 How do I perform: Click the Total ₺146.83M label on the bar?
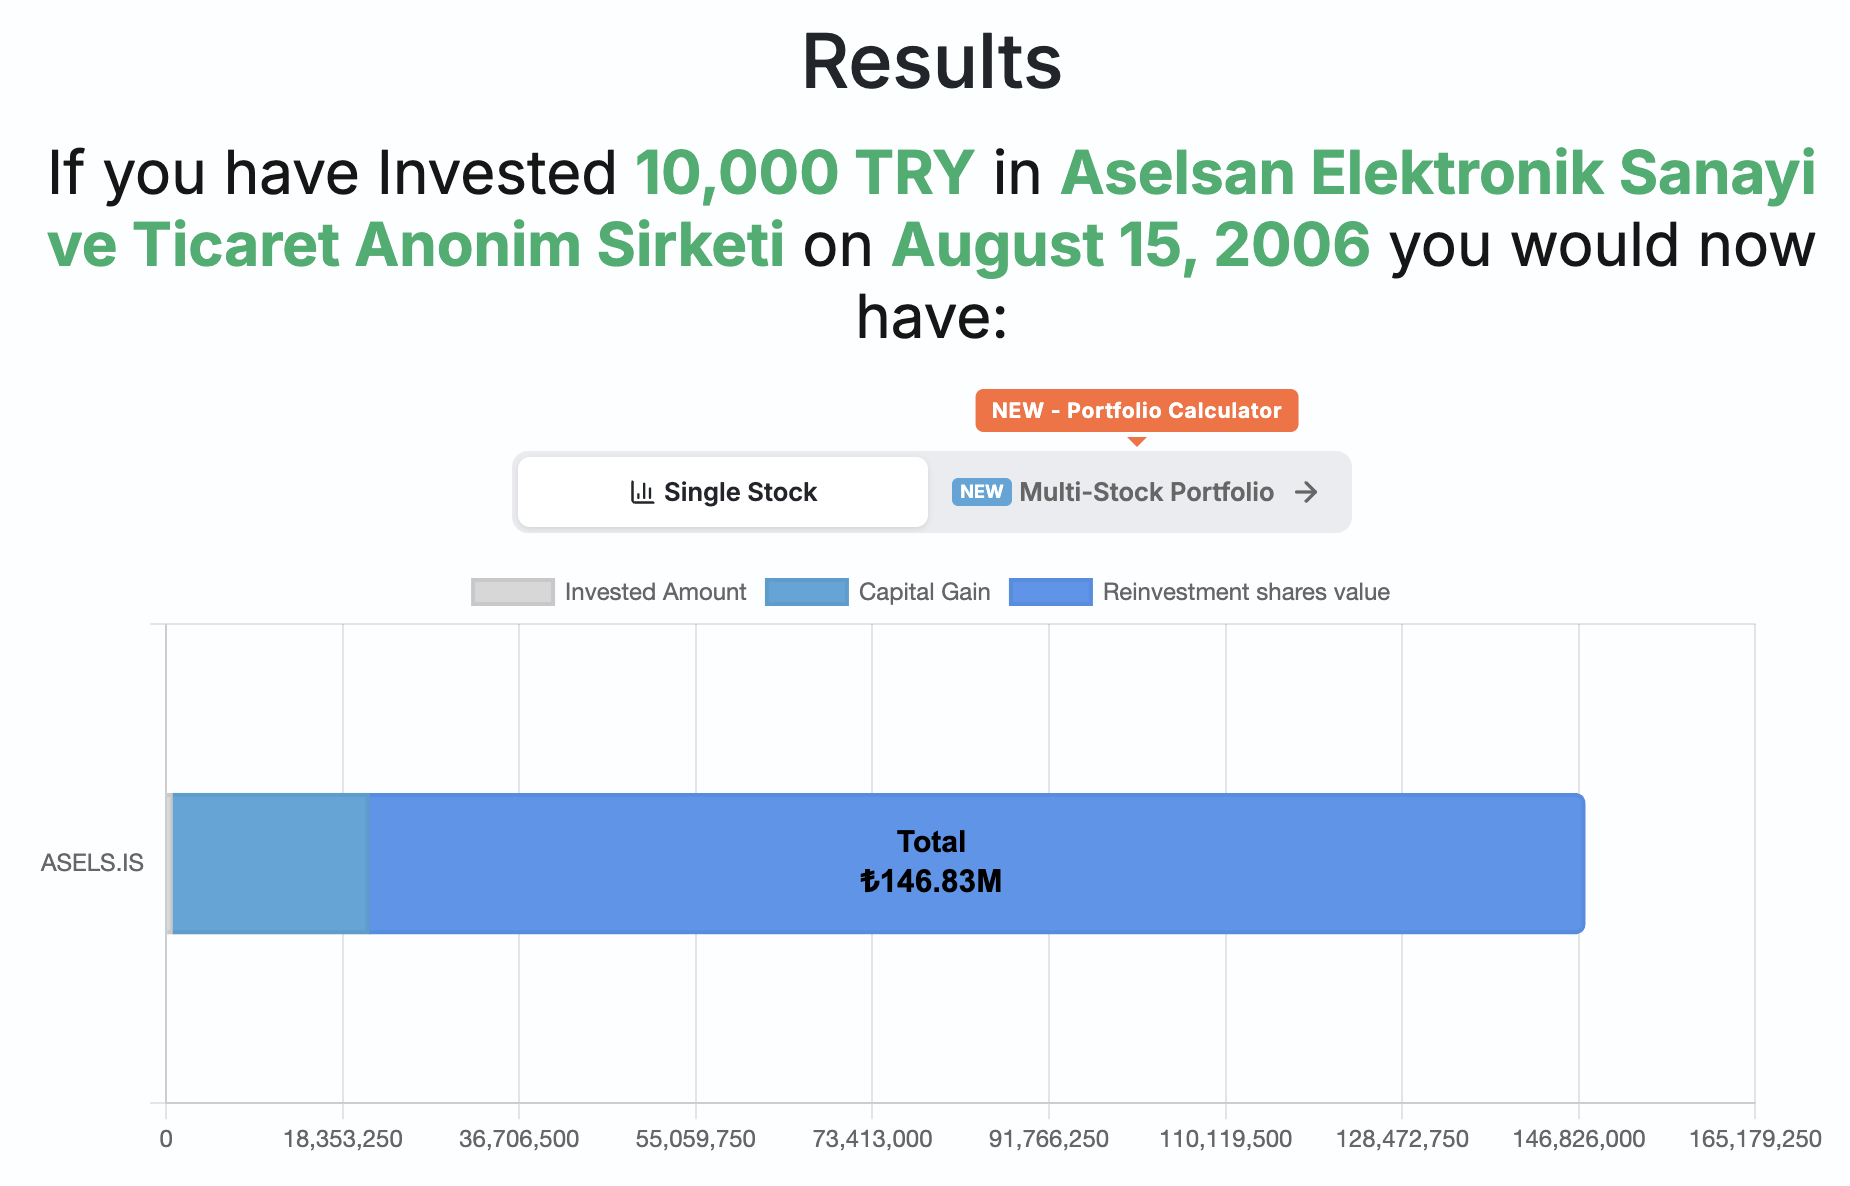point(931,861)
